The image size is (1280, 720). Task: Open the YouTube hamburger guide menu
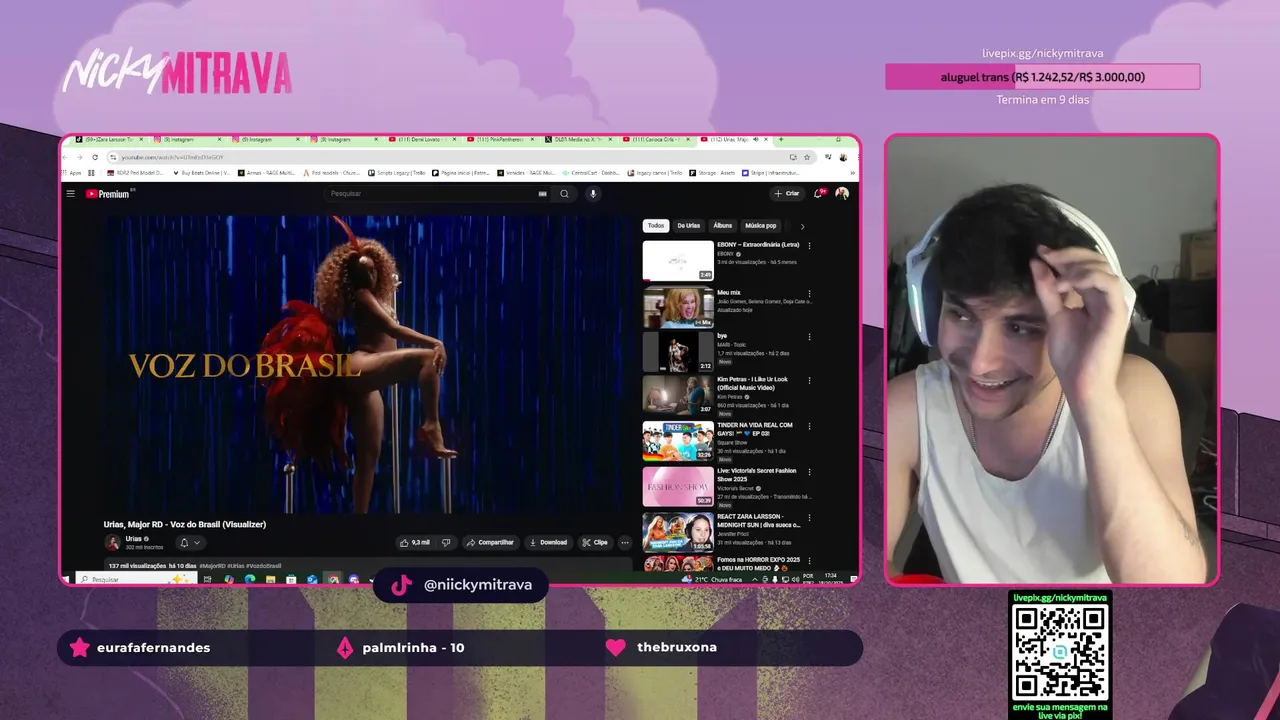click(71, 194)
